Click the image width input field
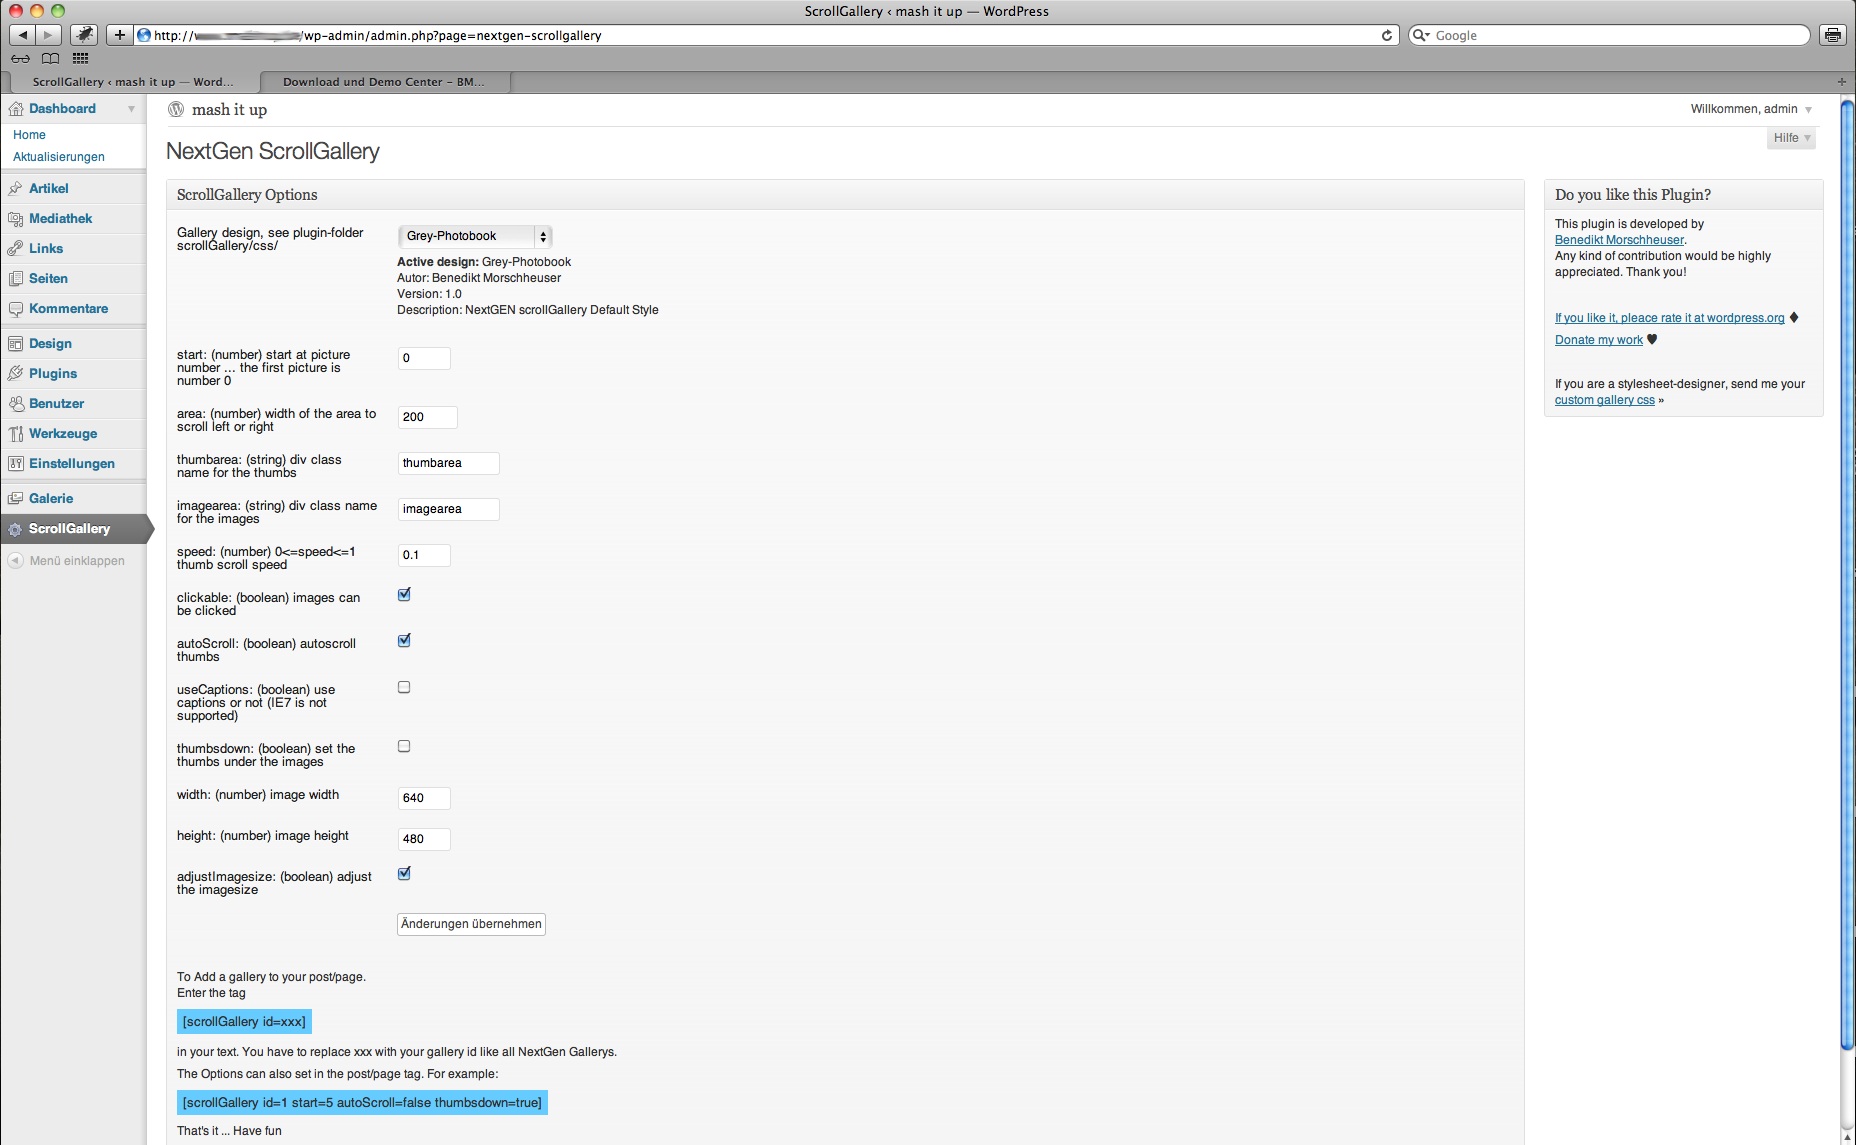Screen dimensions: 1856x1145 (x=424, y=798)
